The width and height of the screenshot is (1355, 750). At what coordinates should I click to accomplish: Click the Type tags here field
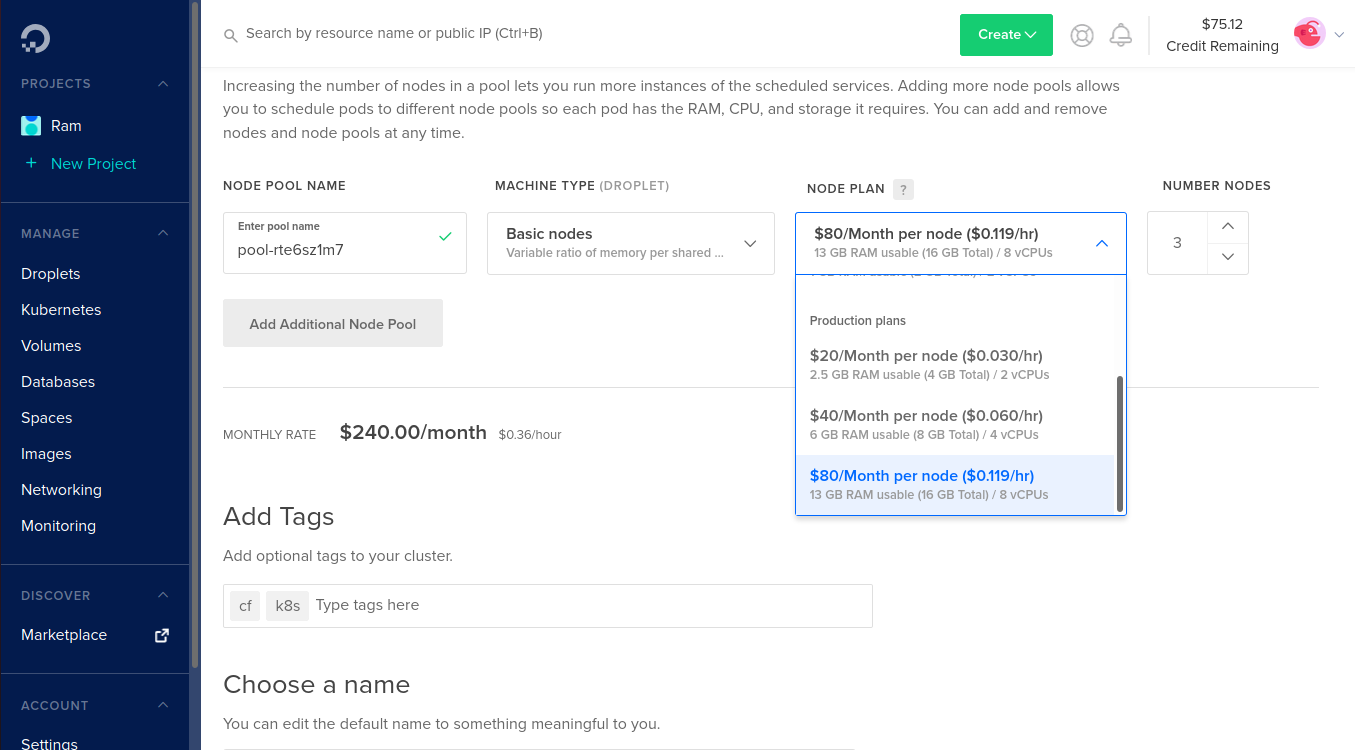pos(590,606)
